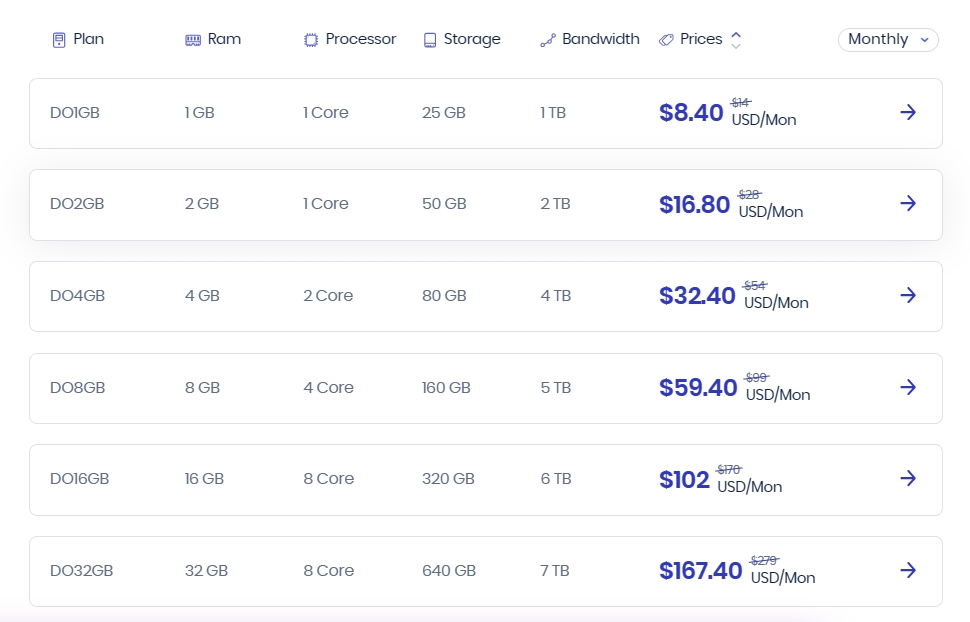Image resolution: width=970 pixels, height=622 pixels.
Task: Open the Monthly billing period dropdown
Action: pos(887,40)
